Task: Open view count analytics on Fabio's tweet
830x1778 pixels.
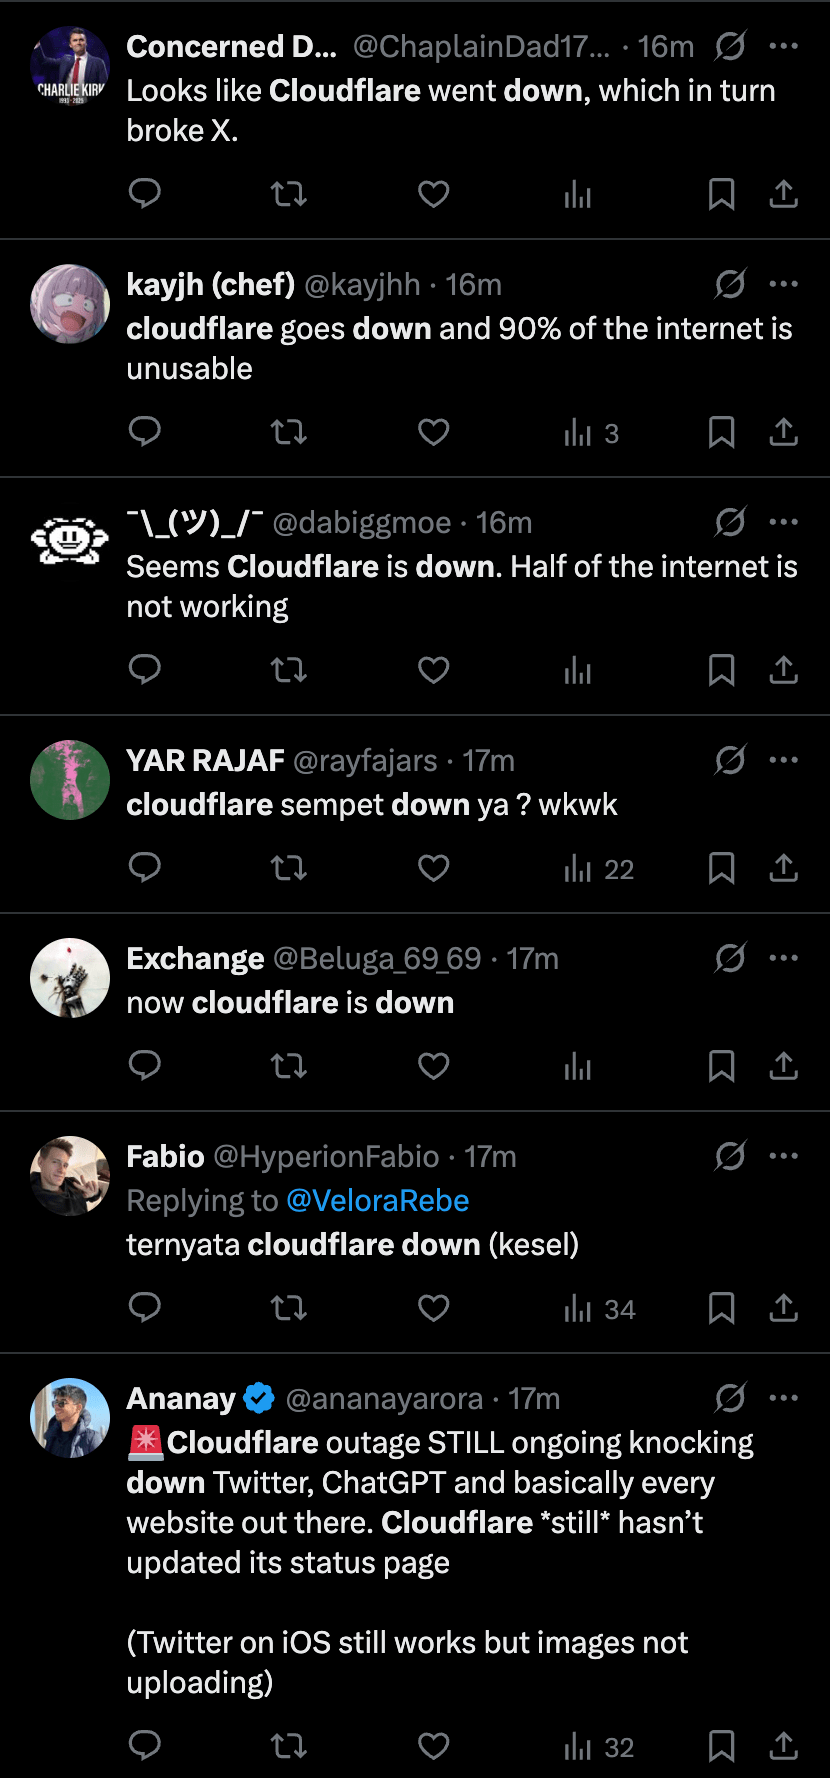Action: pyautogui.click(x=578, y=1308)
